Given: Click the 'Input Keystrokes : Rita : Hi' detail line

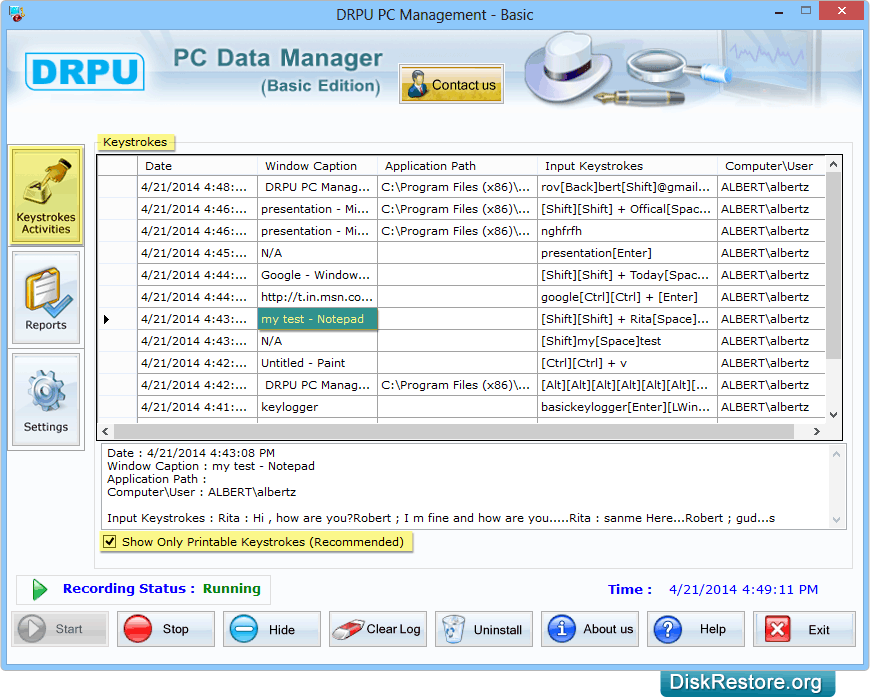Looking at the screenshot, I should [x=441, y=518].
